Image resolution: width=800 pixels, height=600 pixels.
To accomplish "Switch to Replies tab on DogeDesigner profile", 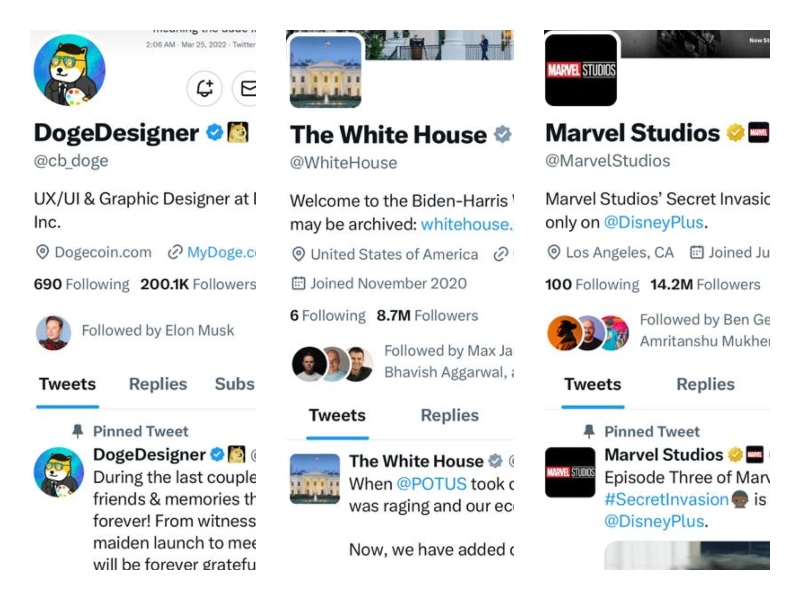I will point(158,384).
